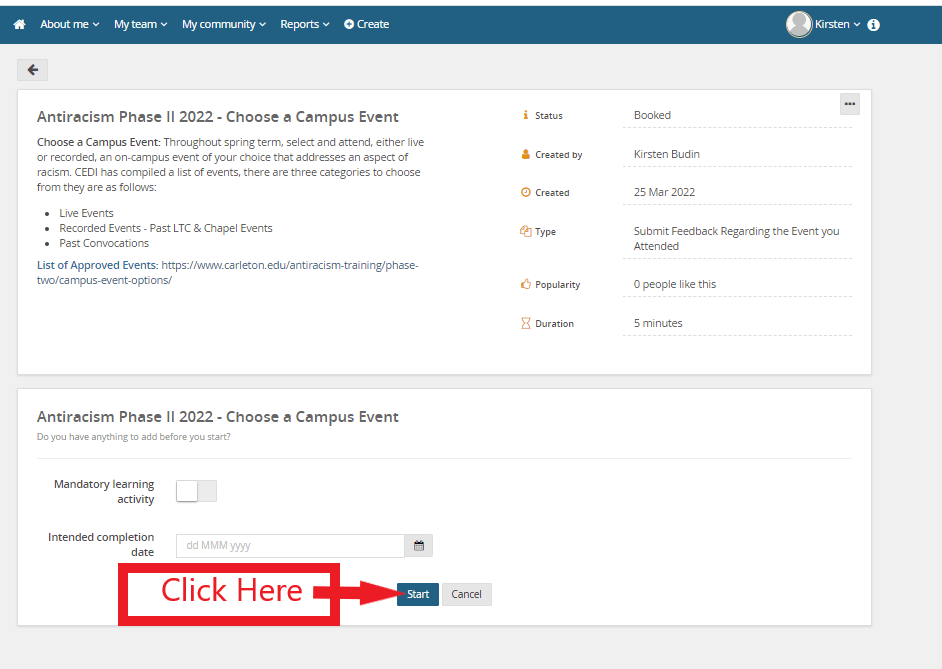Click the Recorded Events bullet item

pyautogui.click(x=166, y=228)
